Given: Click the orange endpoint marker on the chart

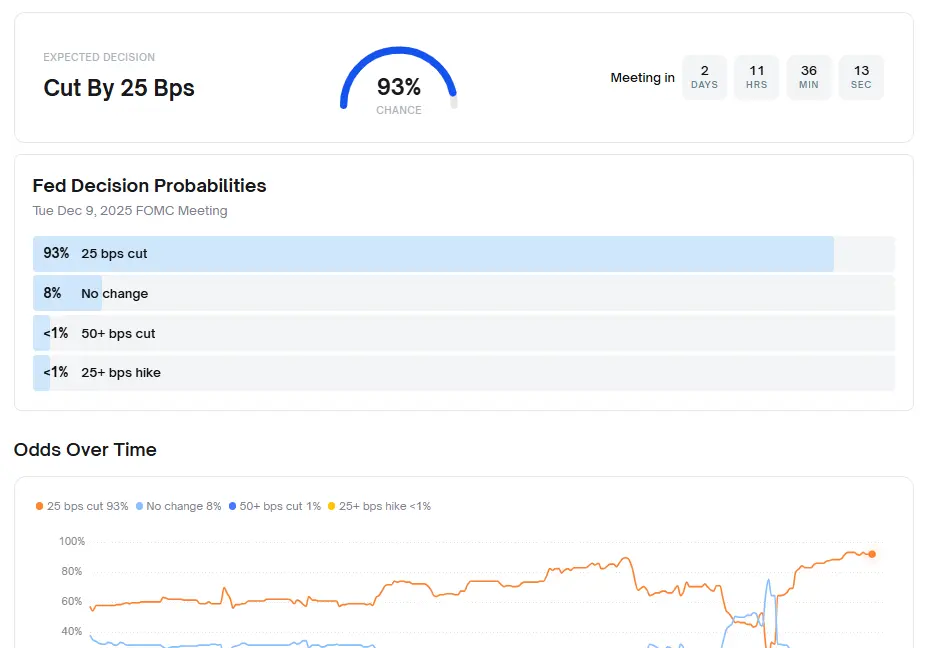Looking at the screenshot, I should (872, 554).
